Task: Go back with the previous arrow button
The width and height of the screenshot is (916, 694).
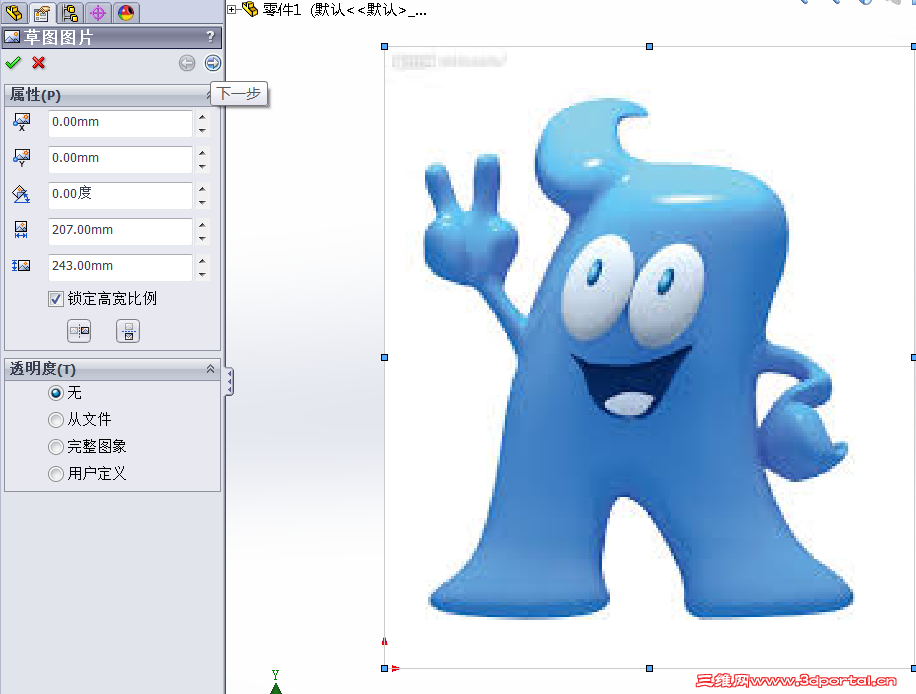Action: 187,63
